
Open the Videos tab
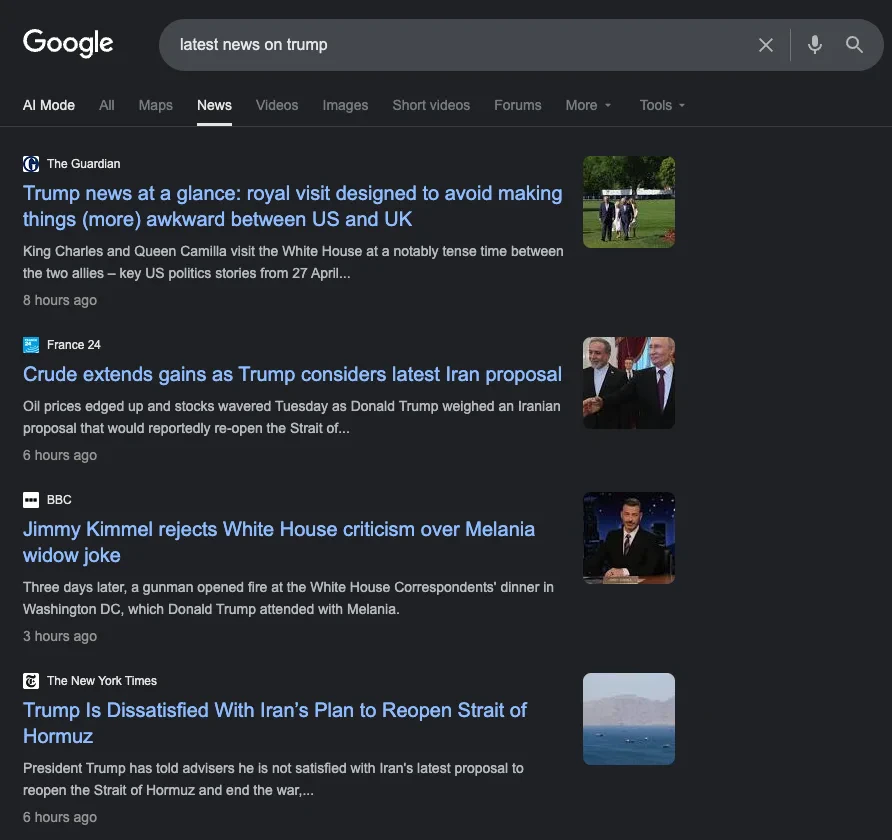(277, 105)
